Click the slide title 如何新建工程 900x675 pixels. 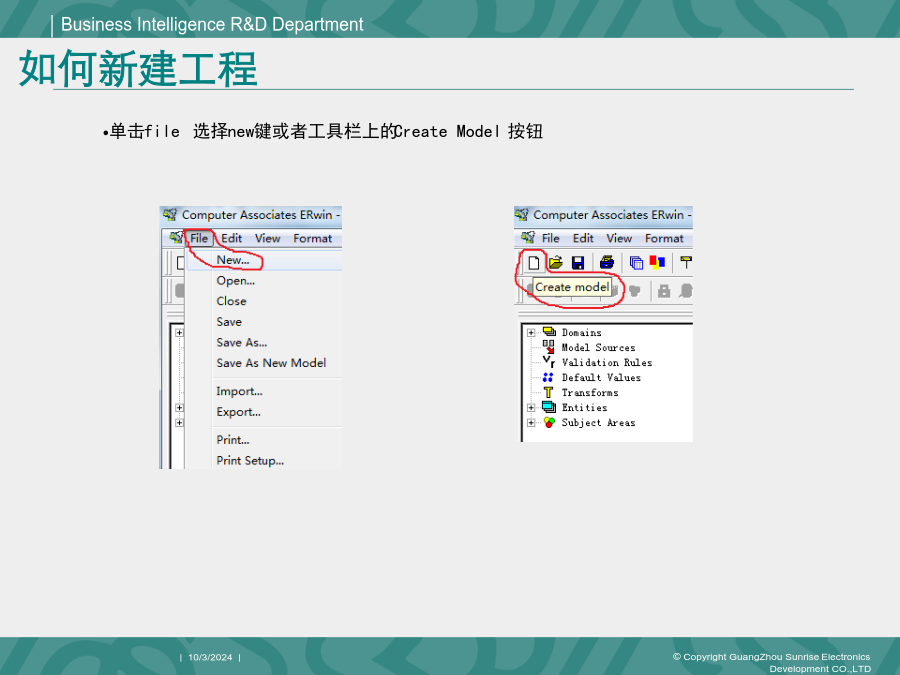pyautogui.click(x=138, y=68)
